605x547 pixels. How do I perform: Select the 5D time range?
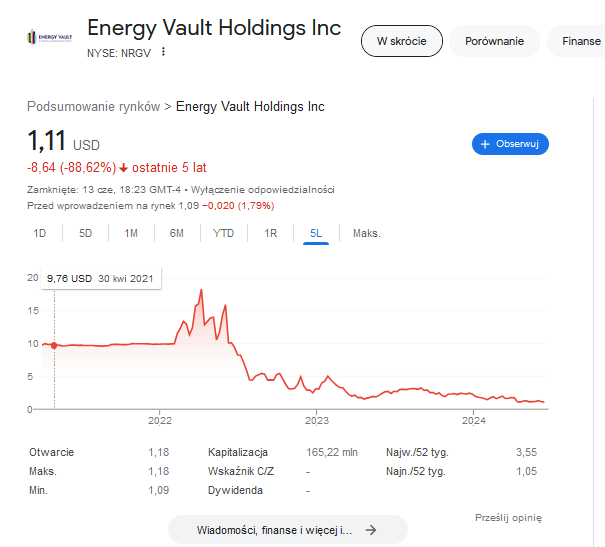[85, 233]
